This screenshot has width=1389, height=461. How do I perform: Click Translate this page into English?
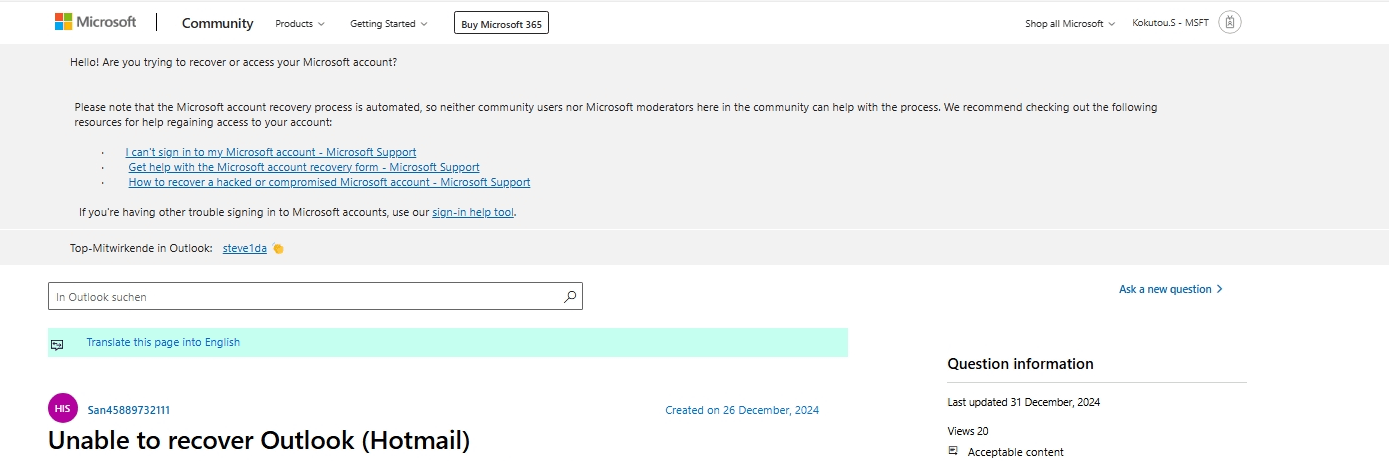tap(163, 342)
